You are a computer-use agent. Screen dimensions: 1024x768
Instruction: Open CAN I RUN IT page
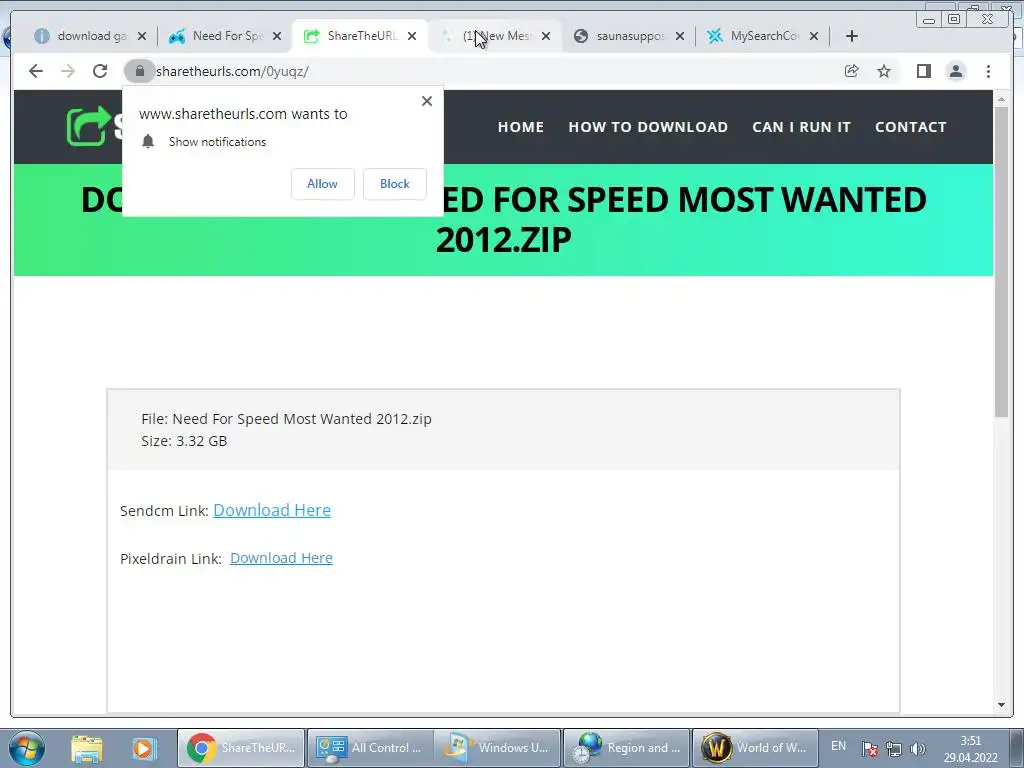(801, 127)
